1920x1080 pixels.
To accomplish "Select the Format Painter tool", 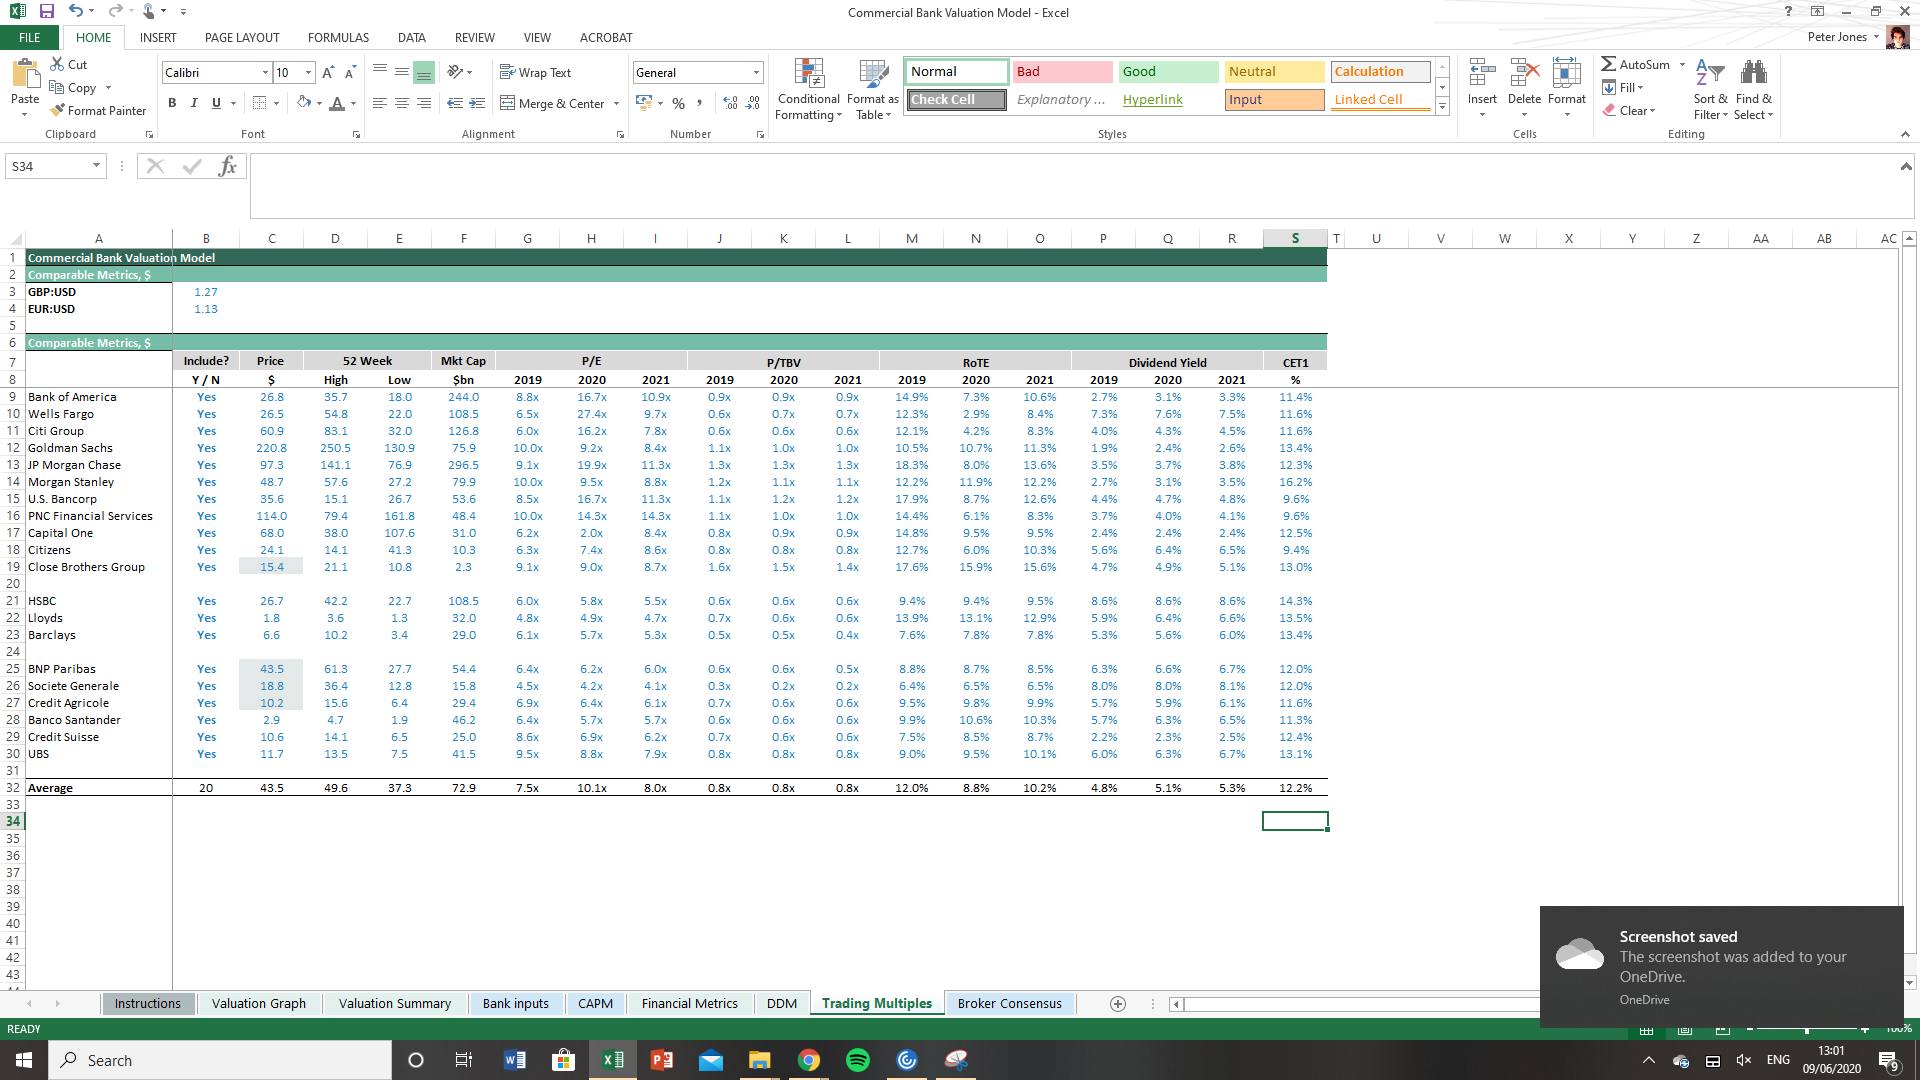I will pyautogui.click(x=98, y=110).
